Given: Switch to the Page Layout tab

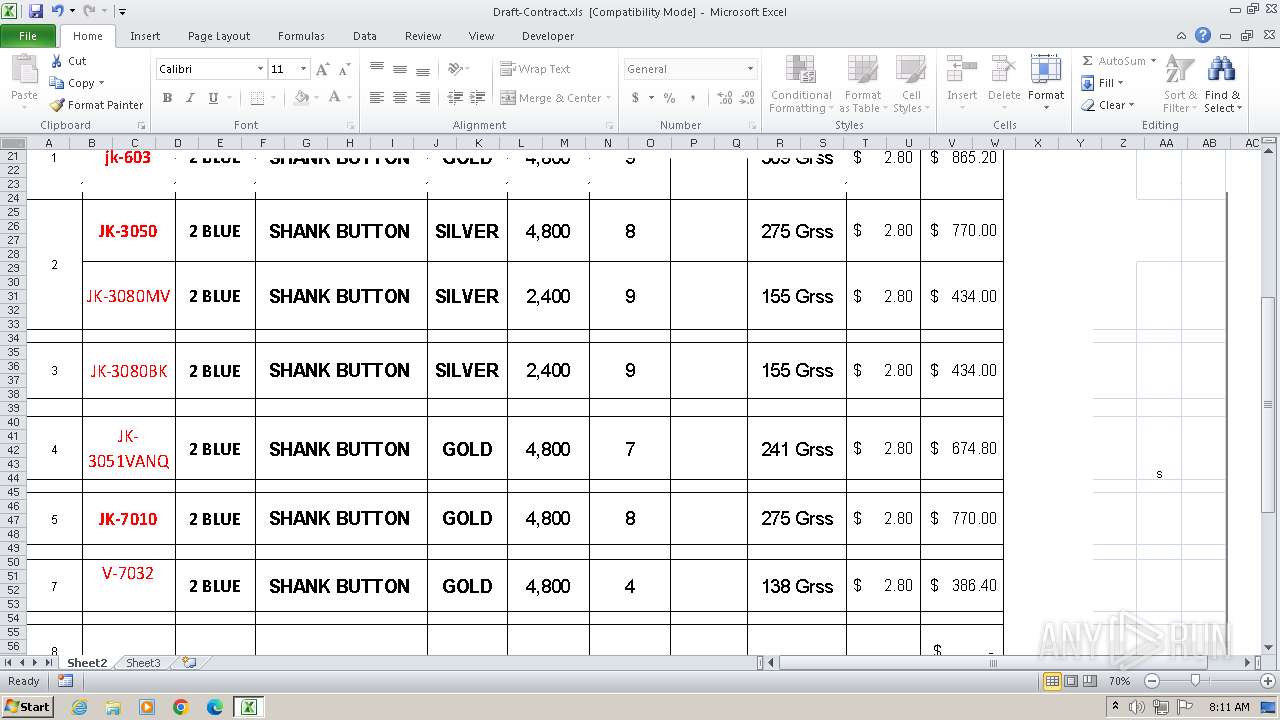Looking at the screenshot, I should pos(219,36).
